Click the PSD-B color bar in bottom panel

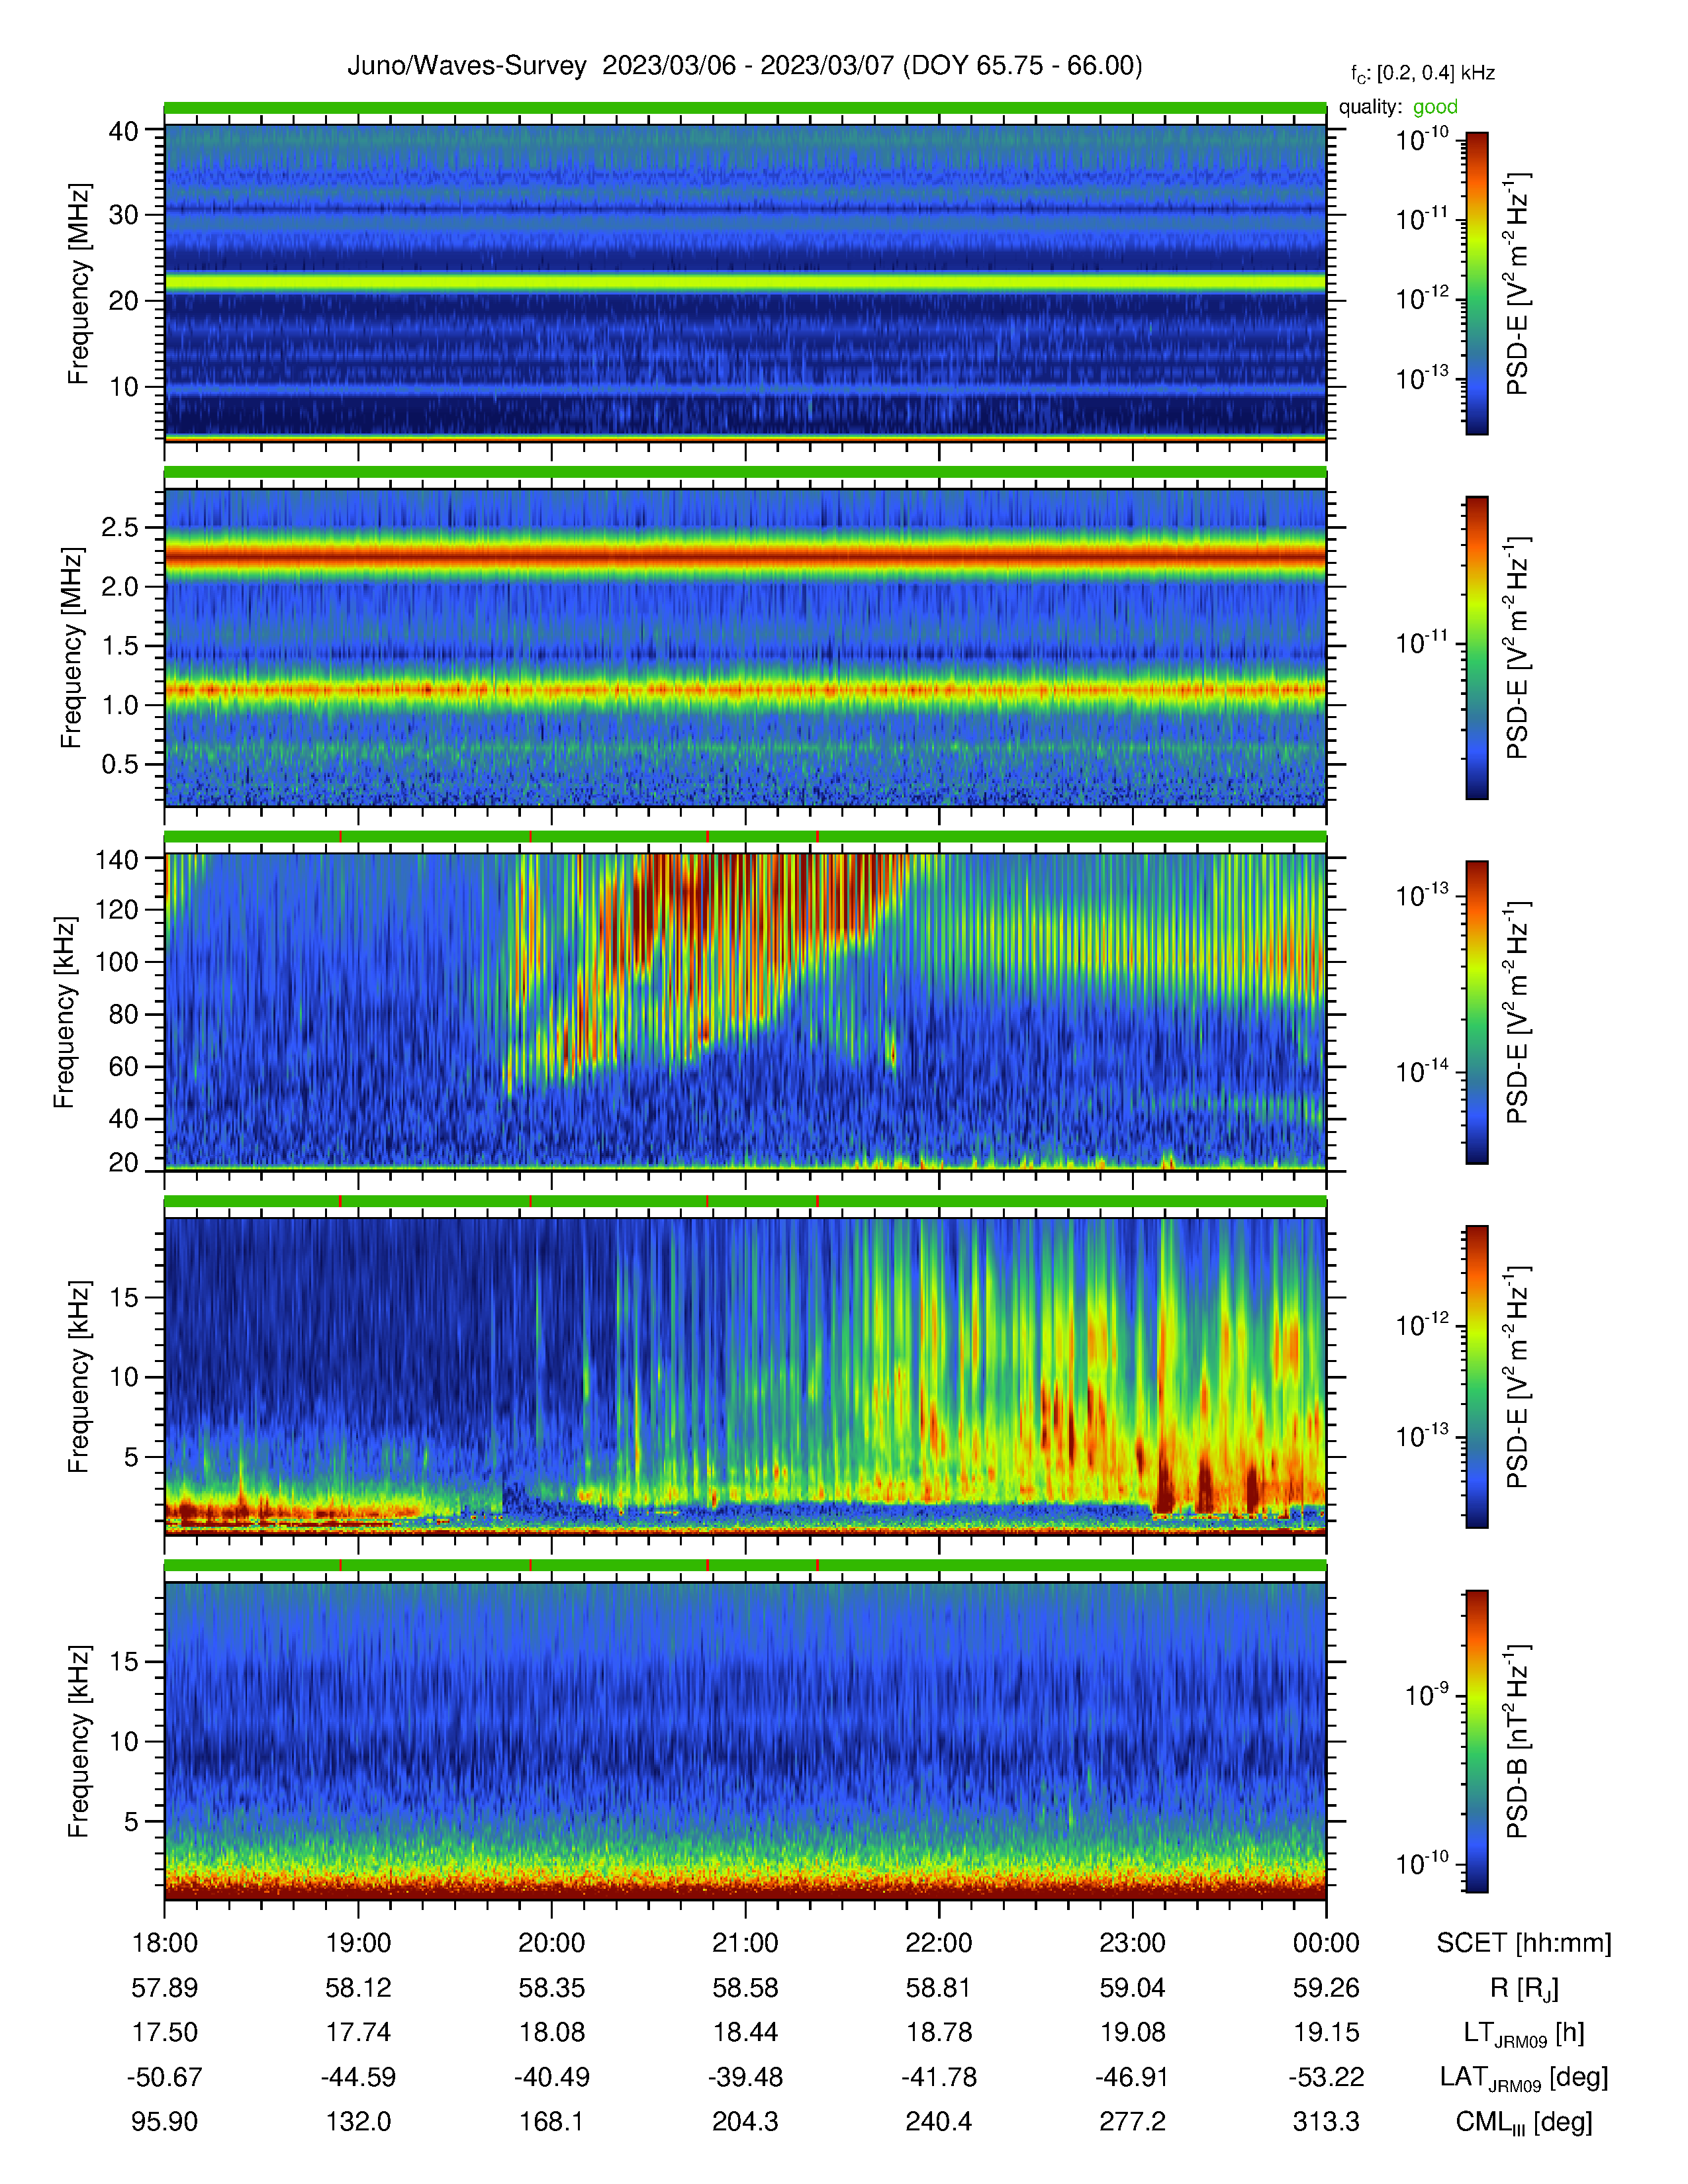click(1476, 1741)
